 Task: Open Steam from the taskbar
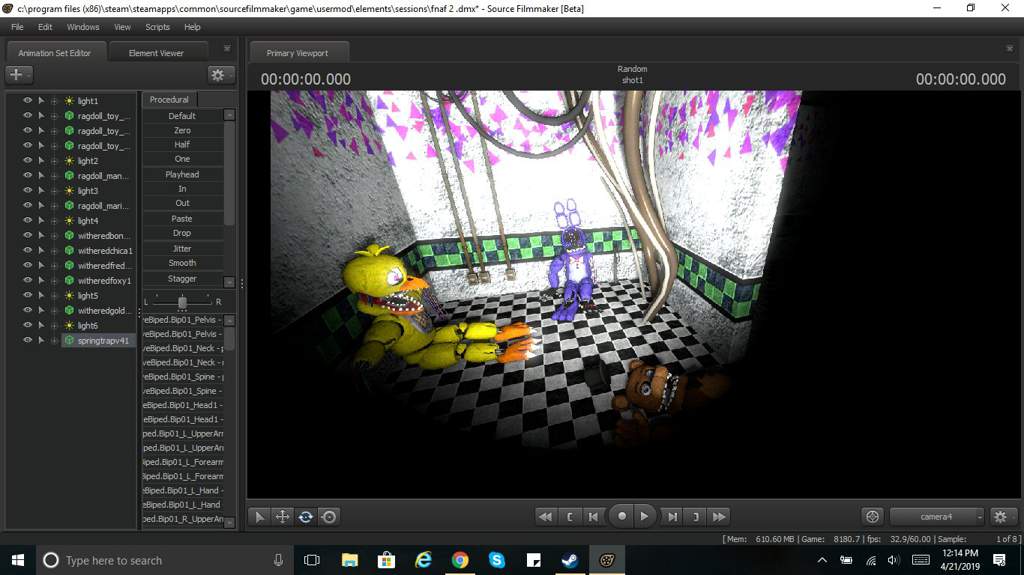tap(569, 560)
